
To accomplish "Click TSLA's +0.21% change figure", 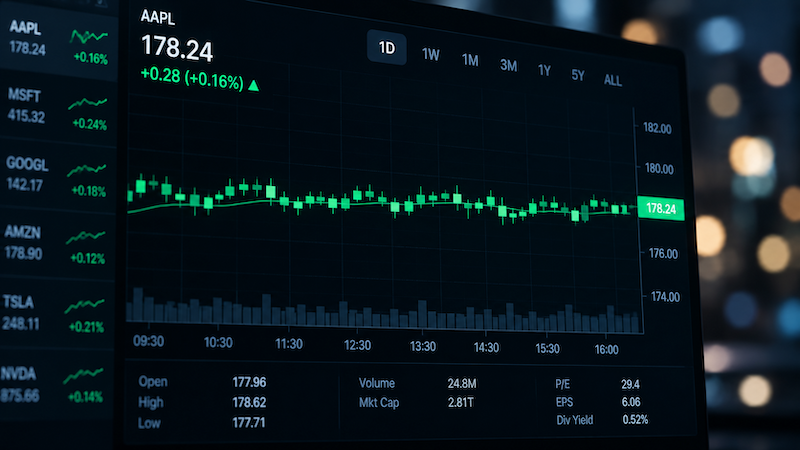I will 86,327.
